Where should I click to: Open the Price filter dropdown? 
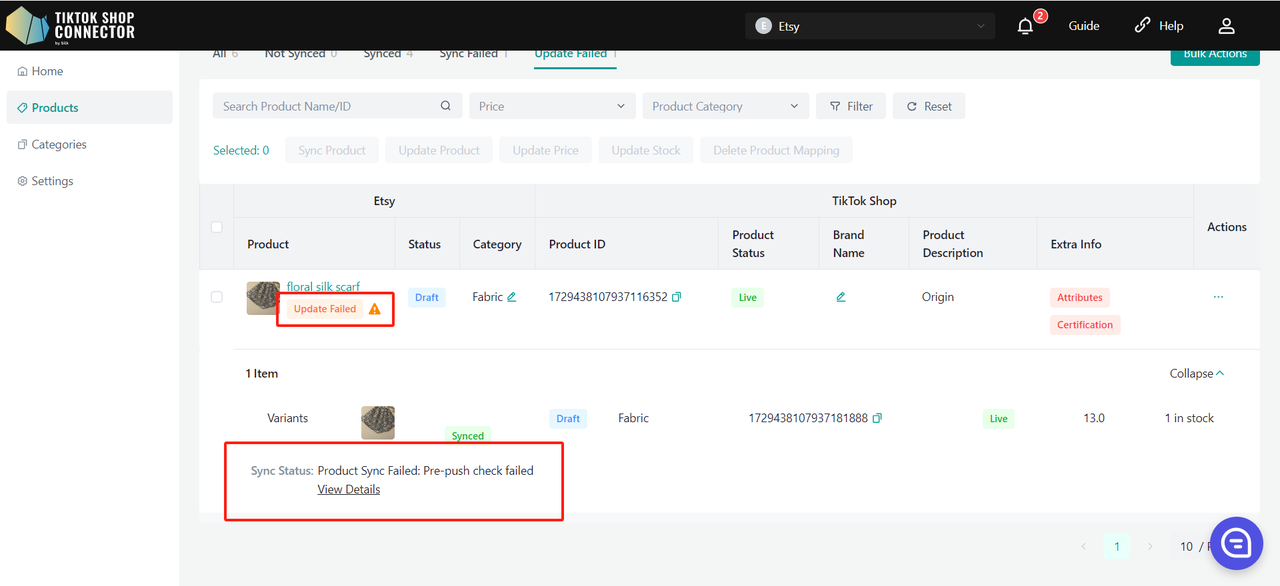[552, 106]
